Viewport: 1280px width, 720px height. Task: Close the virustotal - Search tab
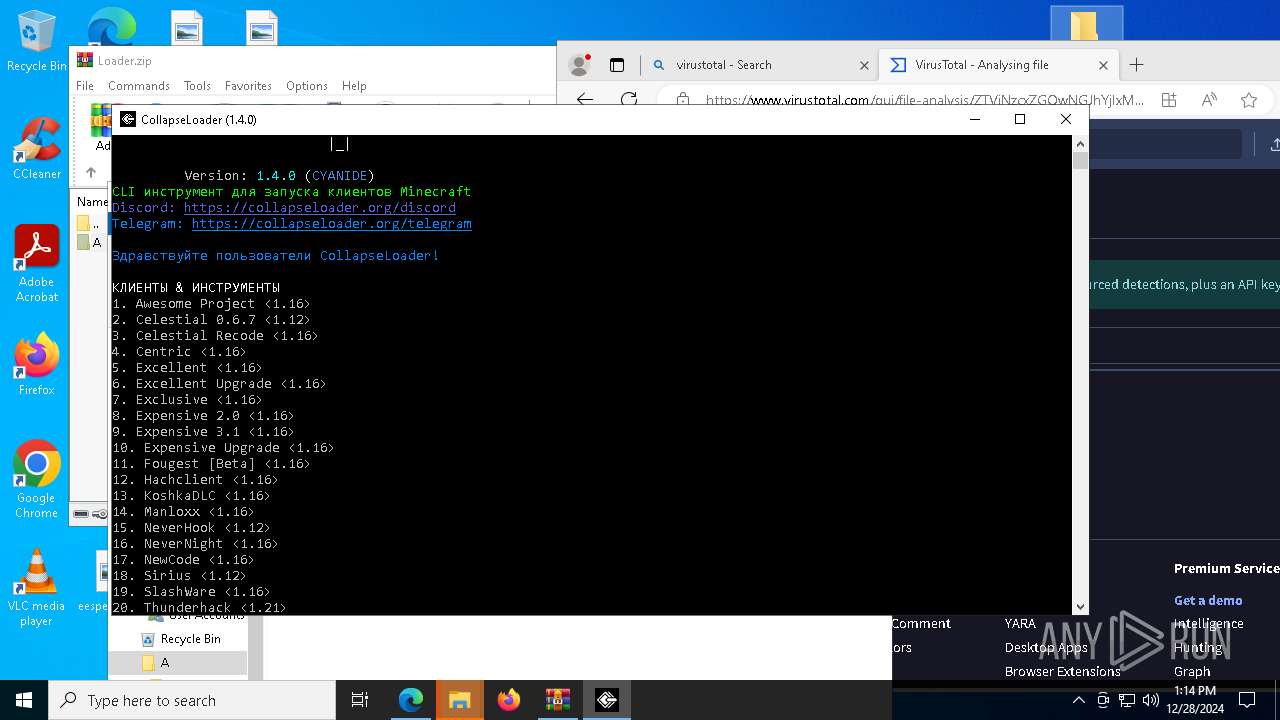coord(864,65)
